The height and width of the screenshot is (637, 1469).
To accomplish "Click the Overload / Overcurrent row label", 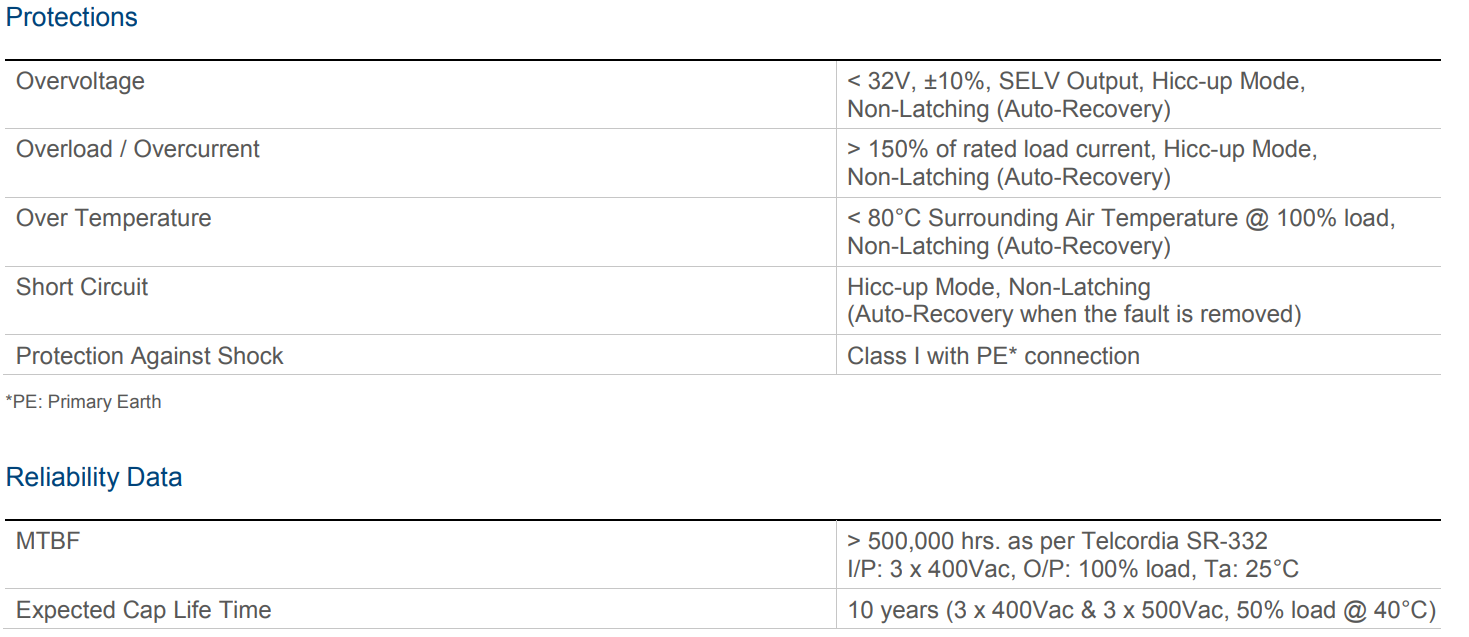I will pos(137,150).
